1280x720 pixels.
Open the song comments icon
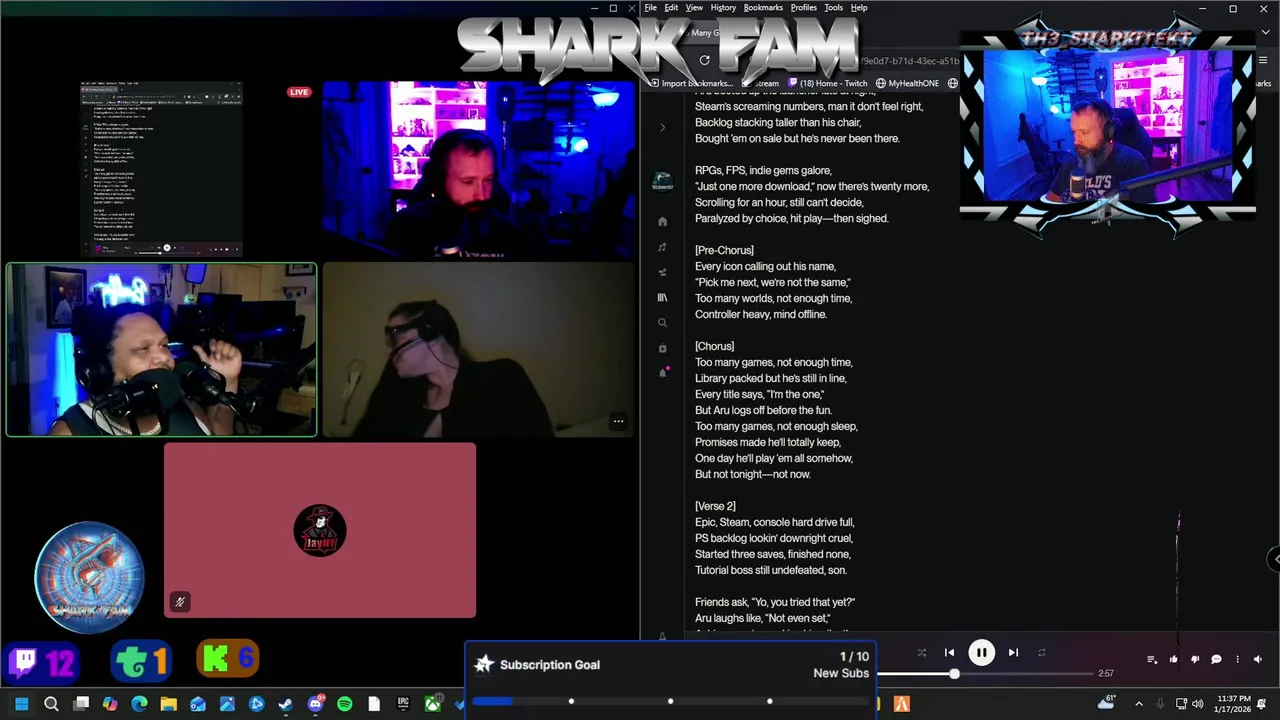(x=1216, y=659)
